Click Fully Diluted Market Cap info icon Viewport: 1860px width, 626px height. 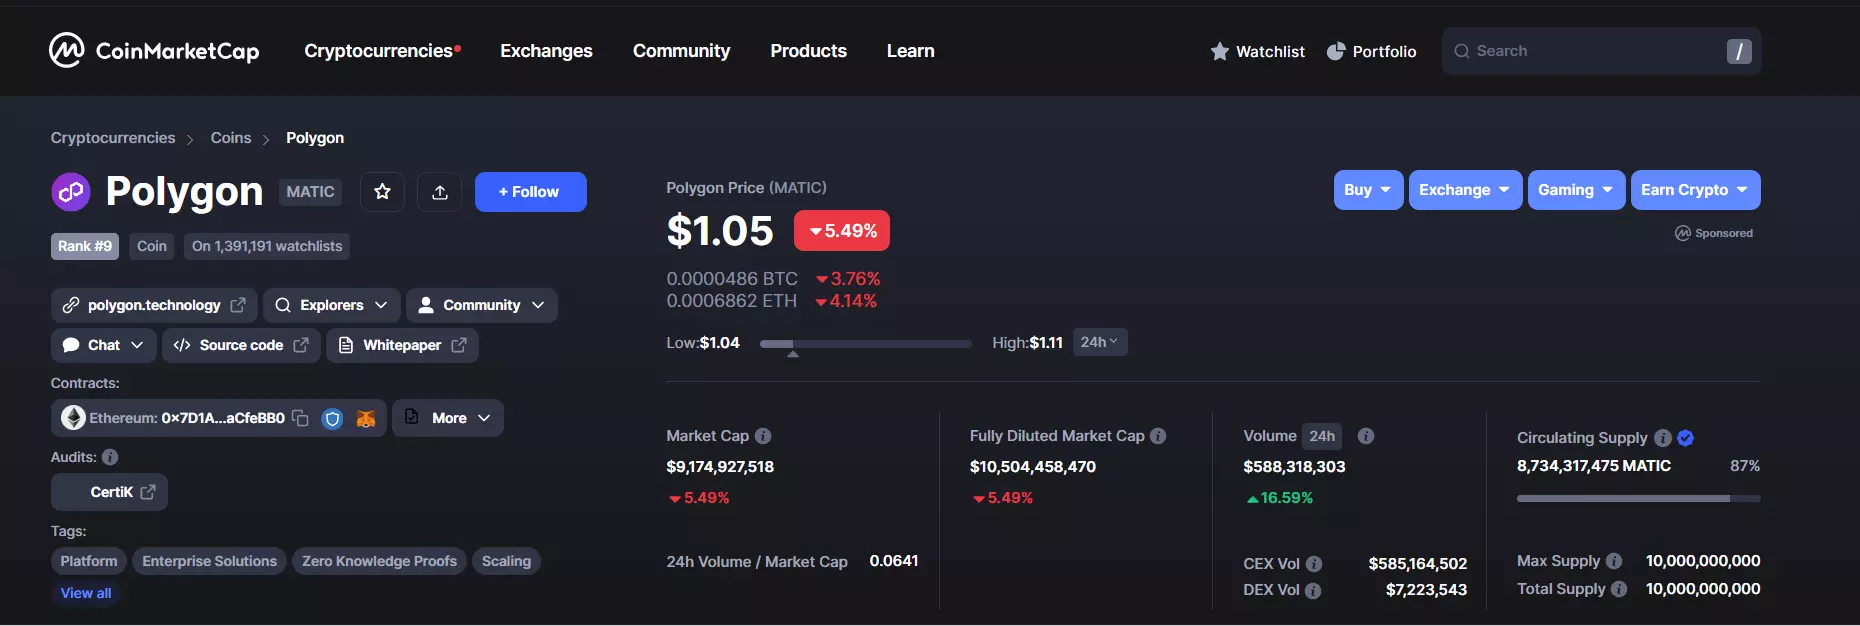[x=1158, y=436]
